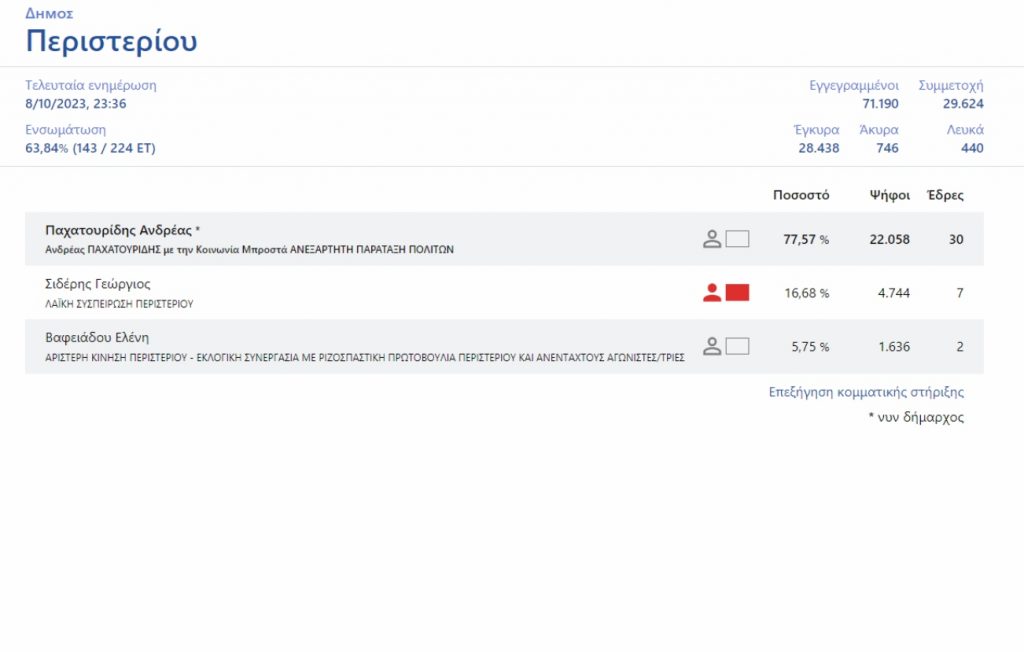The height and width of the screenshot is (652, 1024).
Task: Click the person icon beside Βαφειάδου Ελένη
Action: tap(711, 347)
